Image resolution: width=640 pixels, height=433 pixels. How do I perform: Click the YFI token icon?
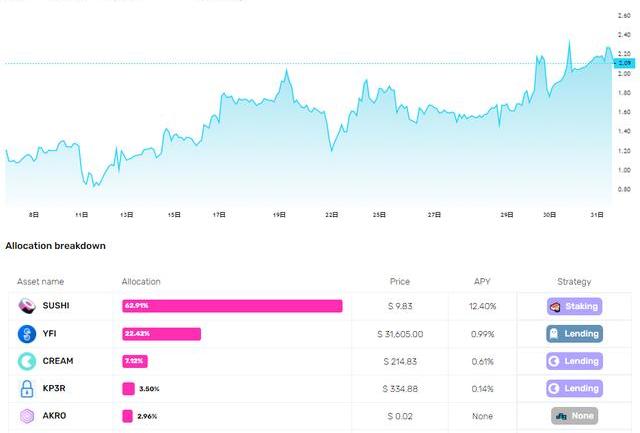coord(27,333)
